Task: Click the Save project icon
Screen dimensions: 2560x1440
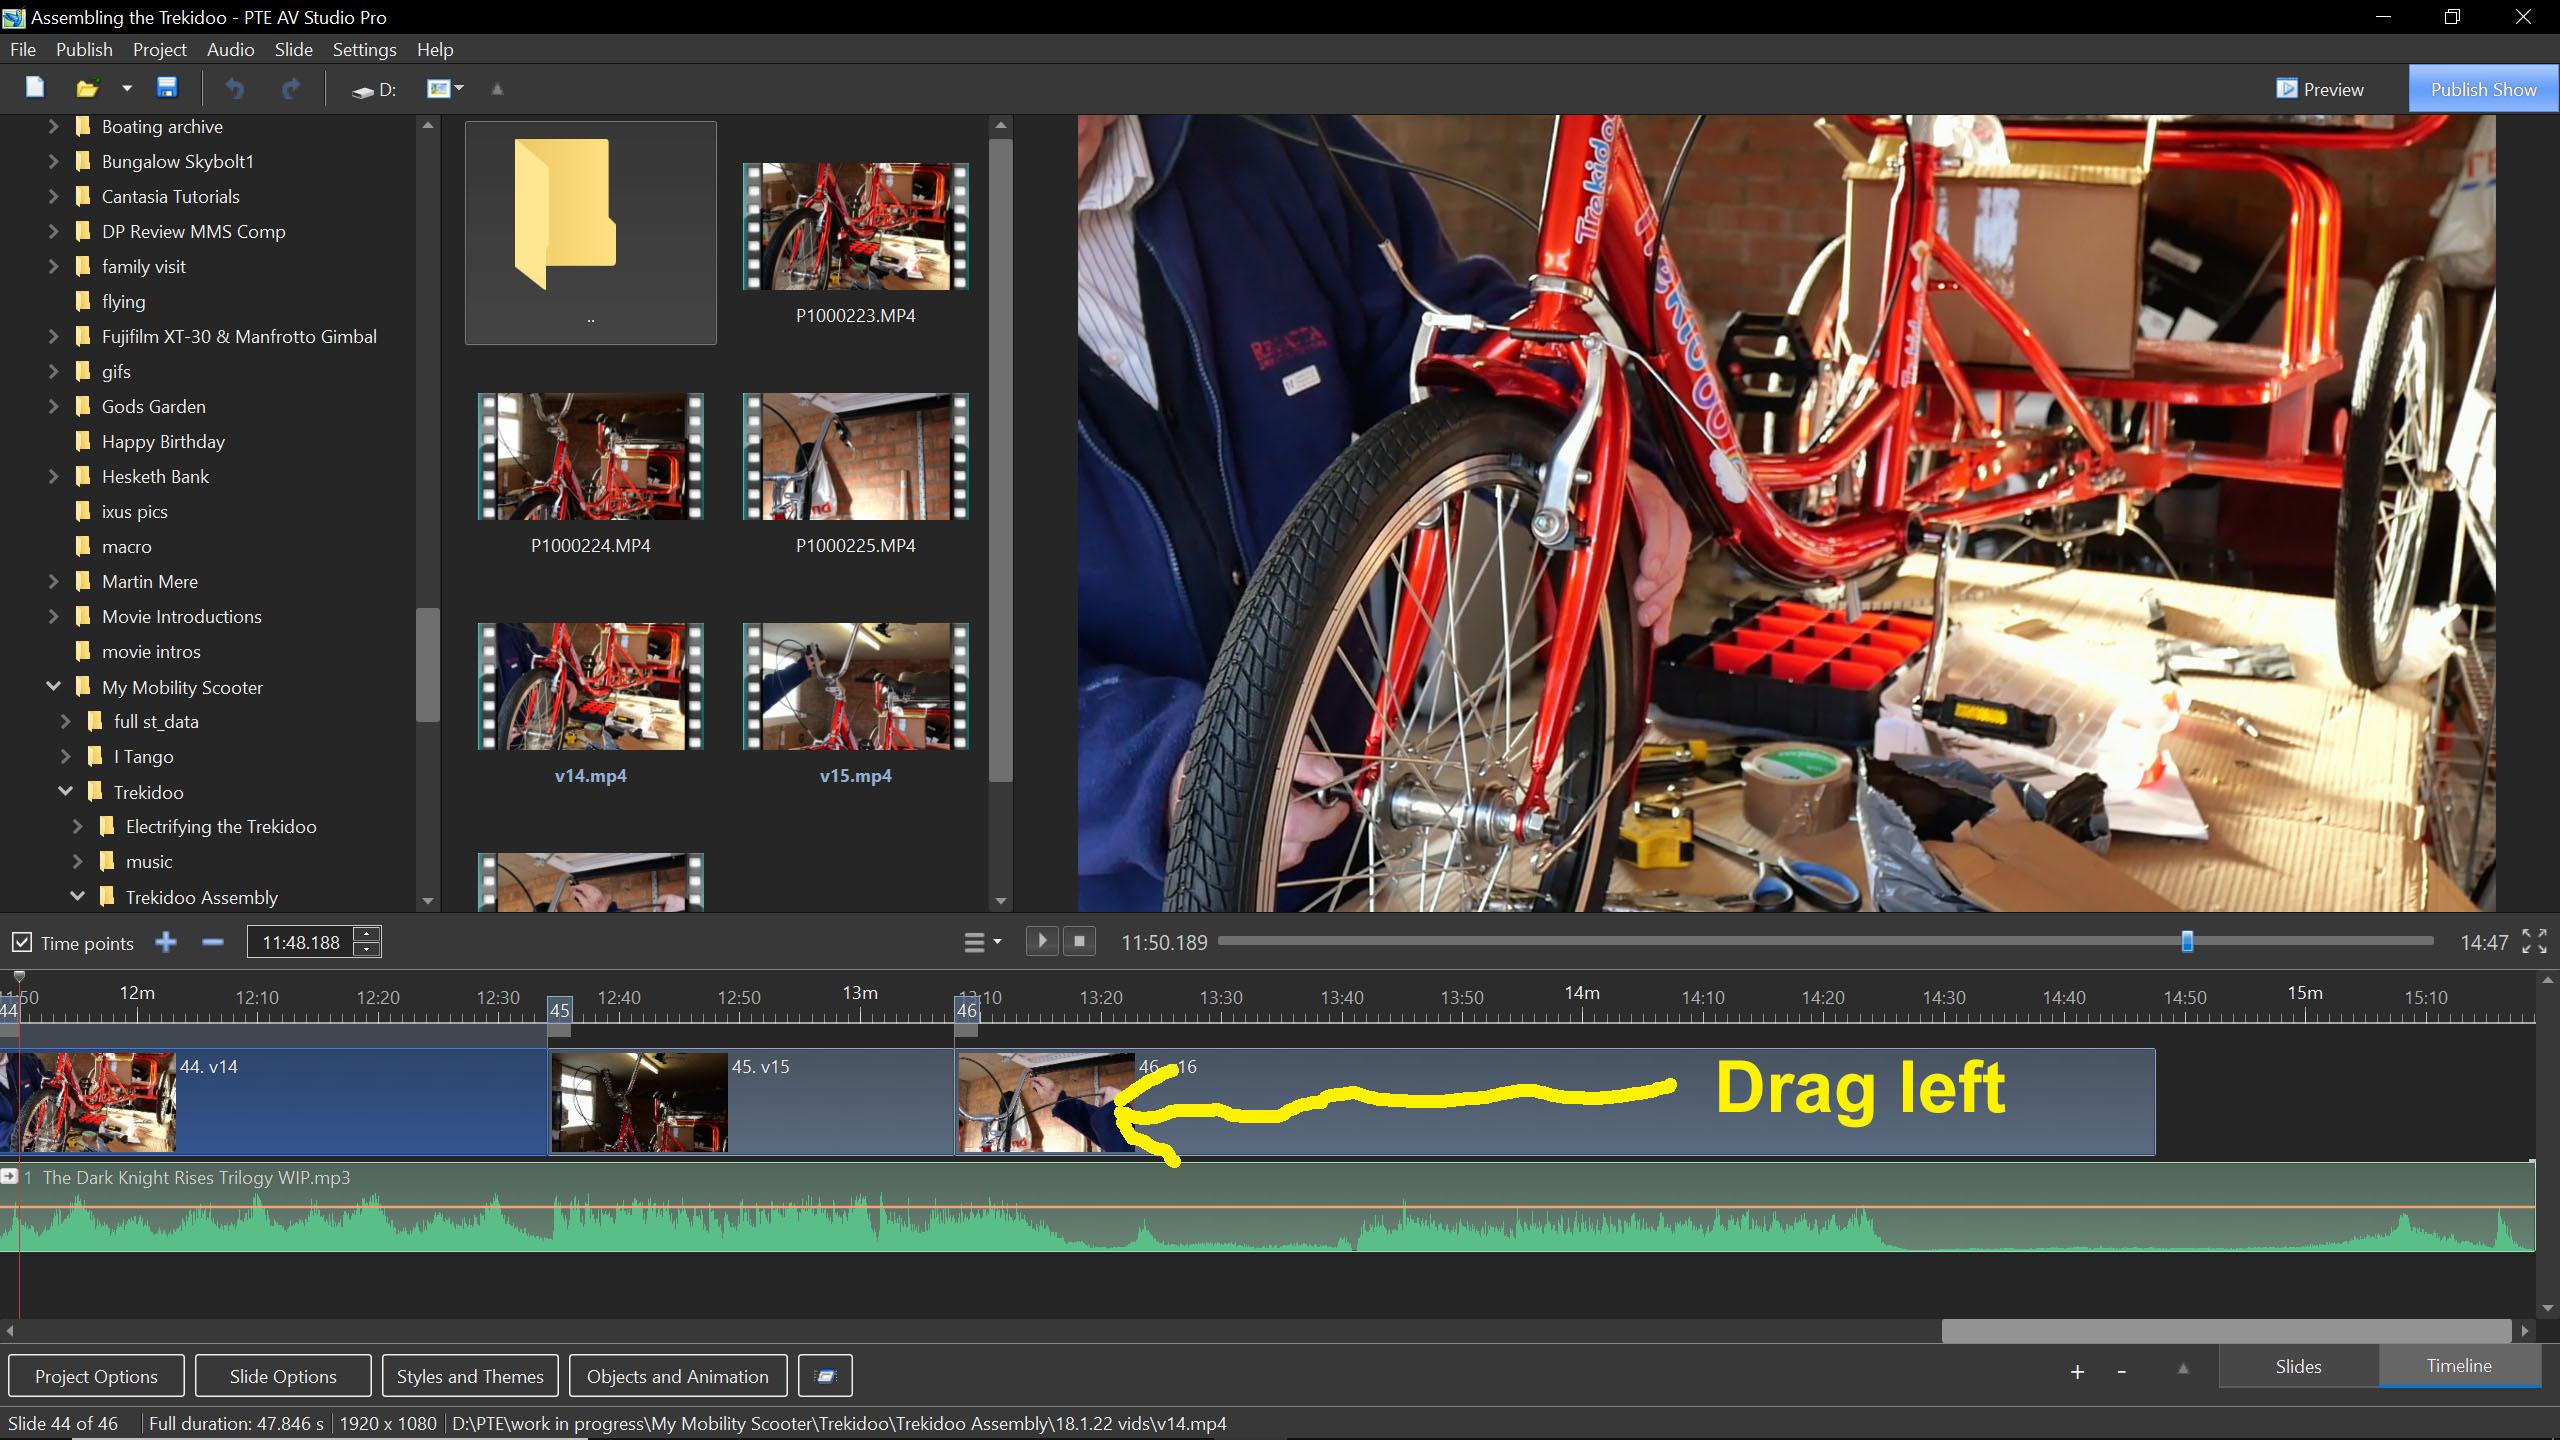Action: click(167, 88)
